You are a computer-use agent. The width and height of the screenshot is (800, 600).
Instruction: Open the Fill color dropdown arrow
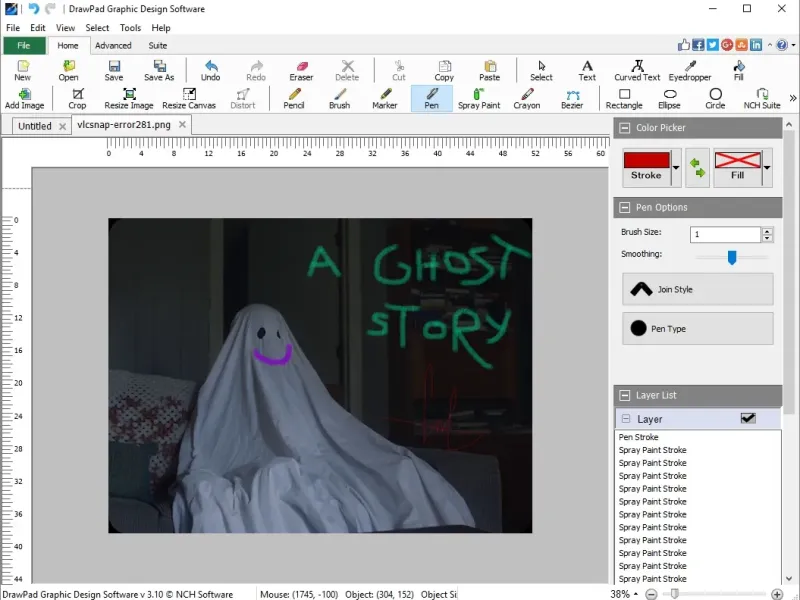click(x=767, y=167)
